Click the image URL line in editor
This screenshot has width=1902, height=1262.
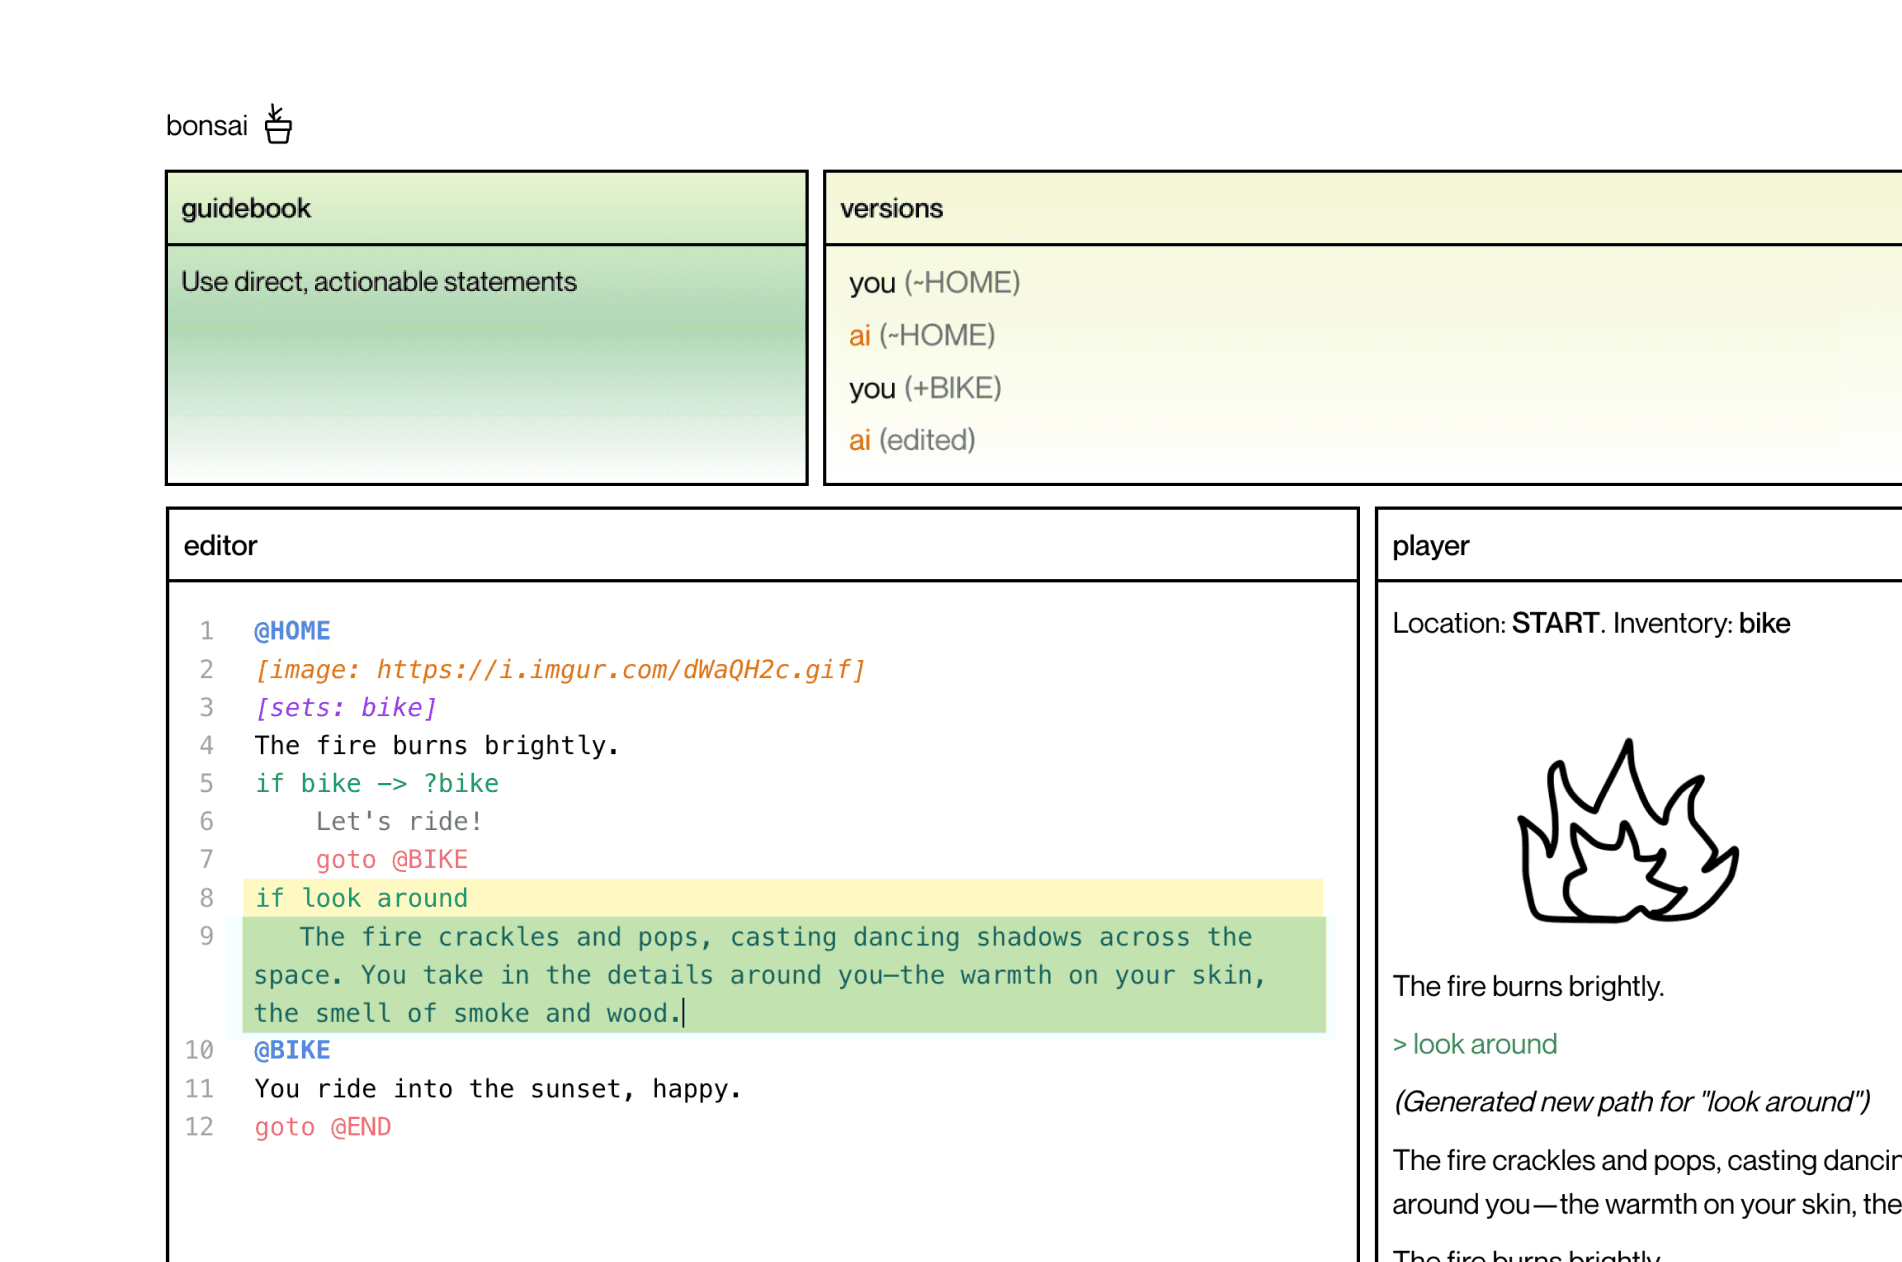click(x=560, y=669)
